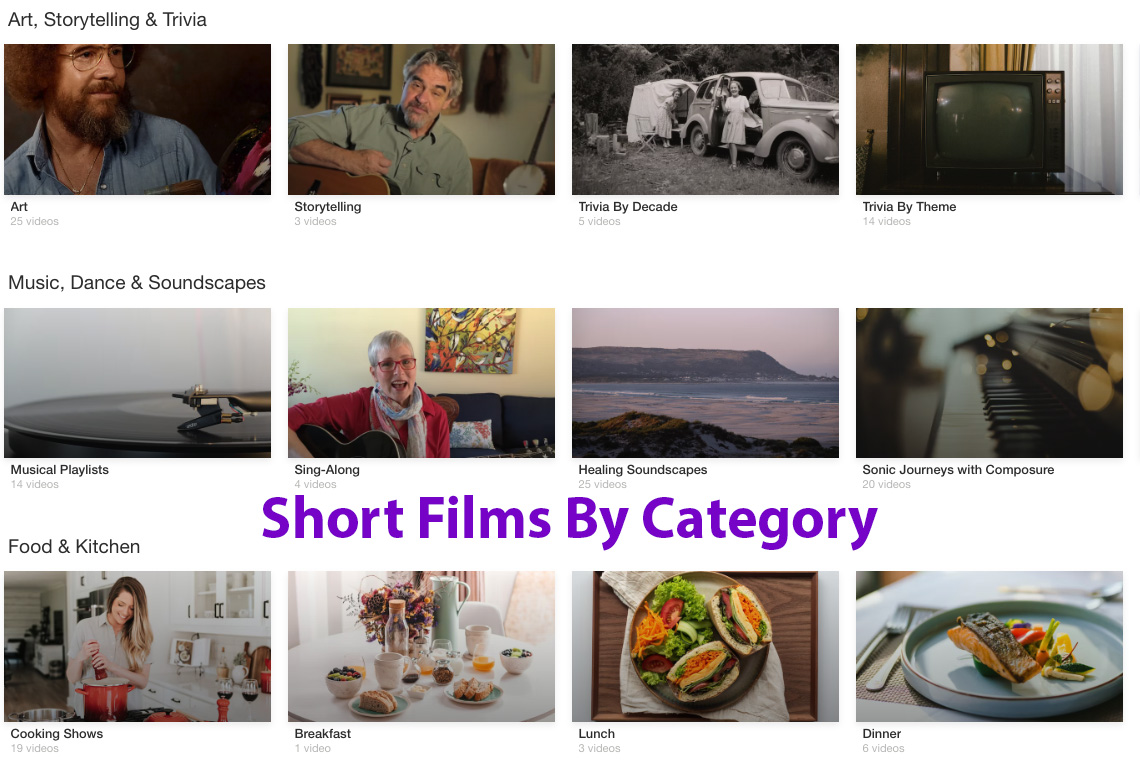1140x771 pixels.
Task: Open the Dinner salmon plate thumbnail
Action: (989, 647)
